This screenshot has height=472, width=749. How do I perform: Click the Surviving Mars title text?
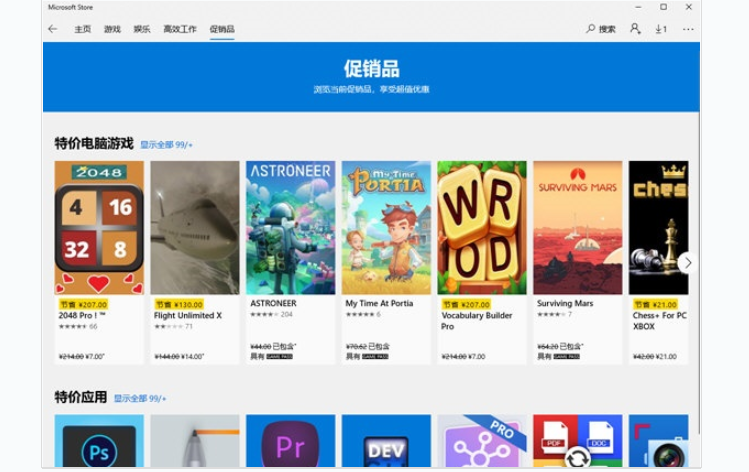[565, 303]
